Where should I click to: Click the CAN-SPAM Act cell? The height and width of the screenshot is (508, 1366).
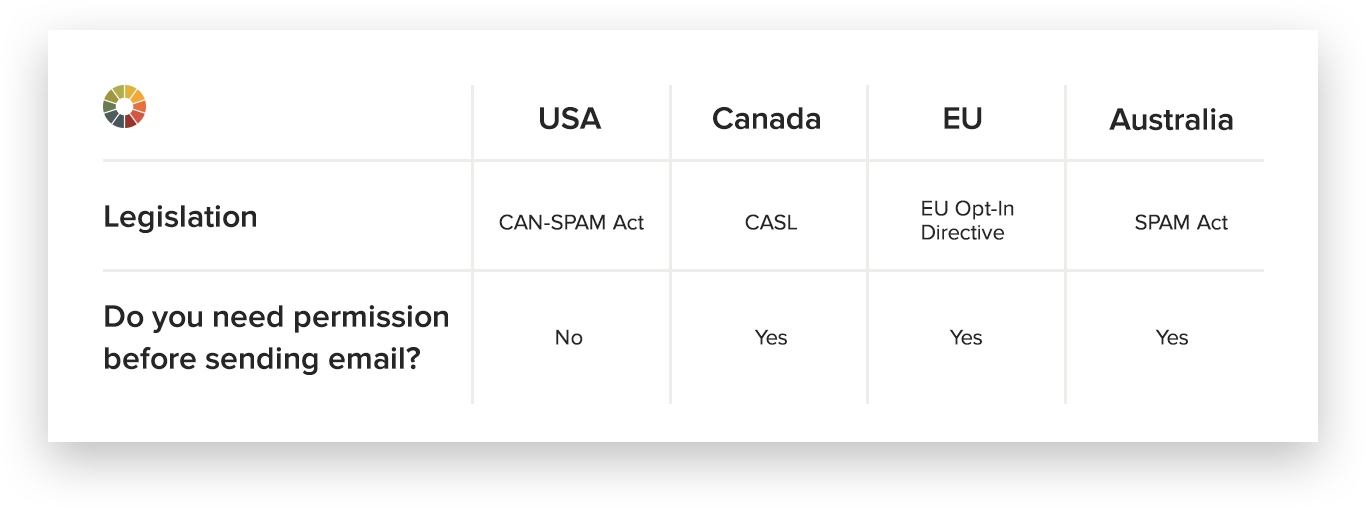click(571, 222)
